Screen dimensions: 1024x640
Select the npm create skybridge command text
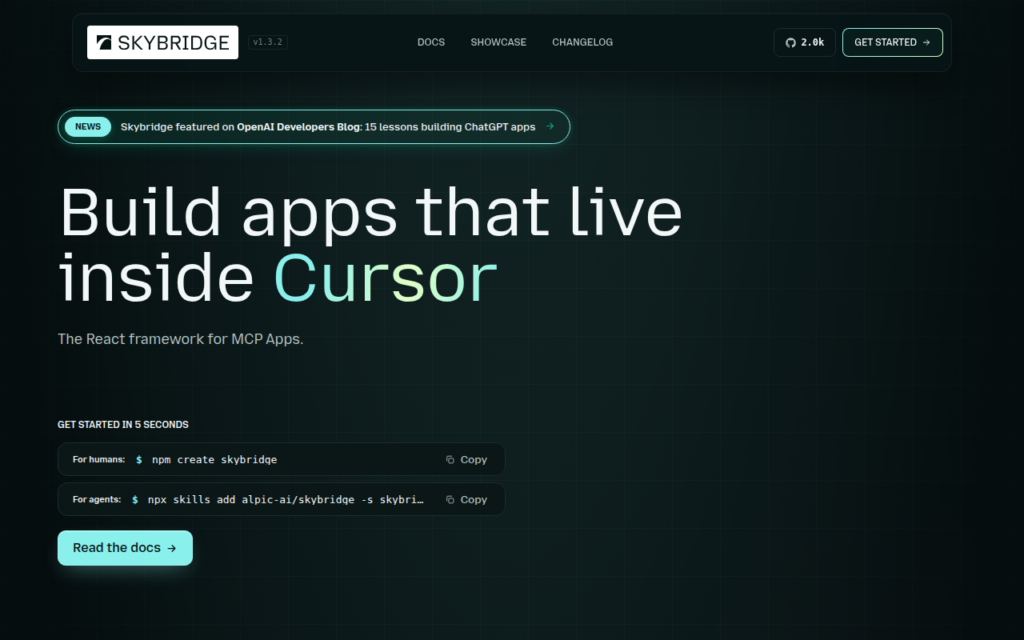coord(214,460)
